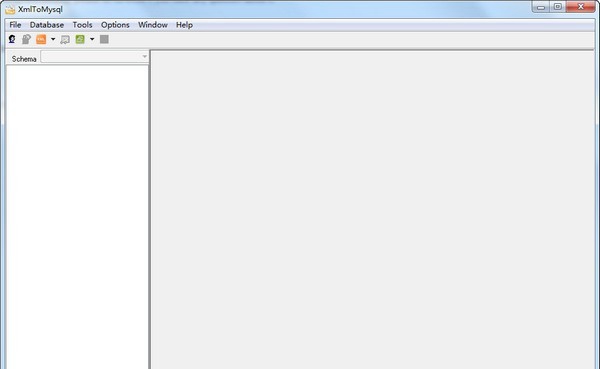This screenshot has width=600, height=369.
Task: Click the gray square stop icon
Action: [104, 39]
